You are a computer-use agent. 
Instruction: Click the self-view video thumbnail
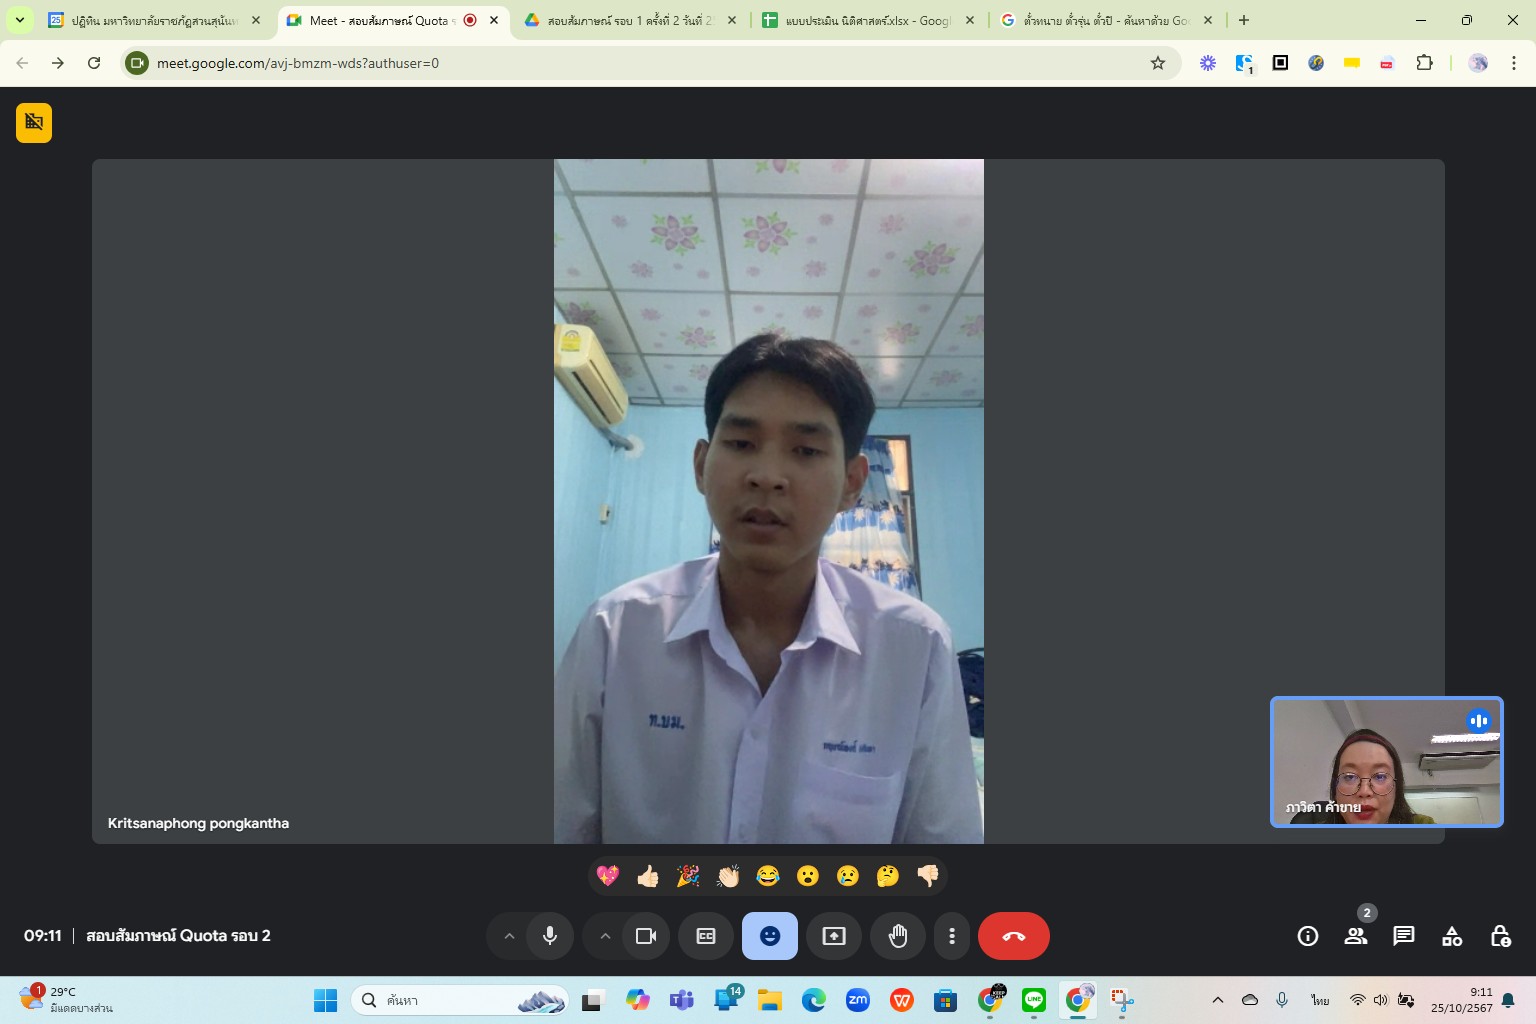(x=1385, y=762)
